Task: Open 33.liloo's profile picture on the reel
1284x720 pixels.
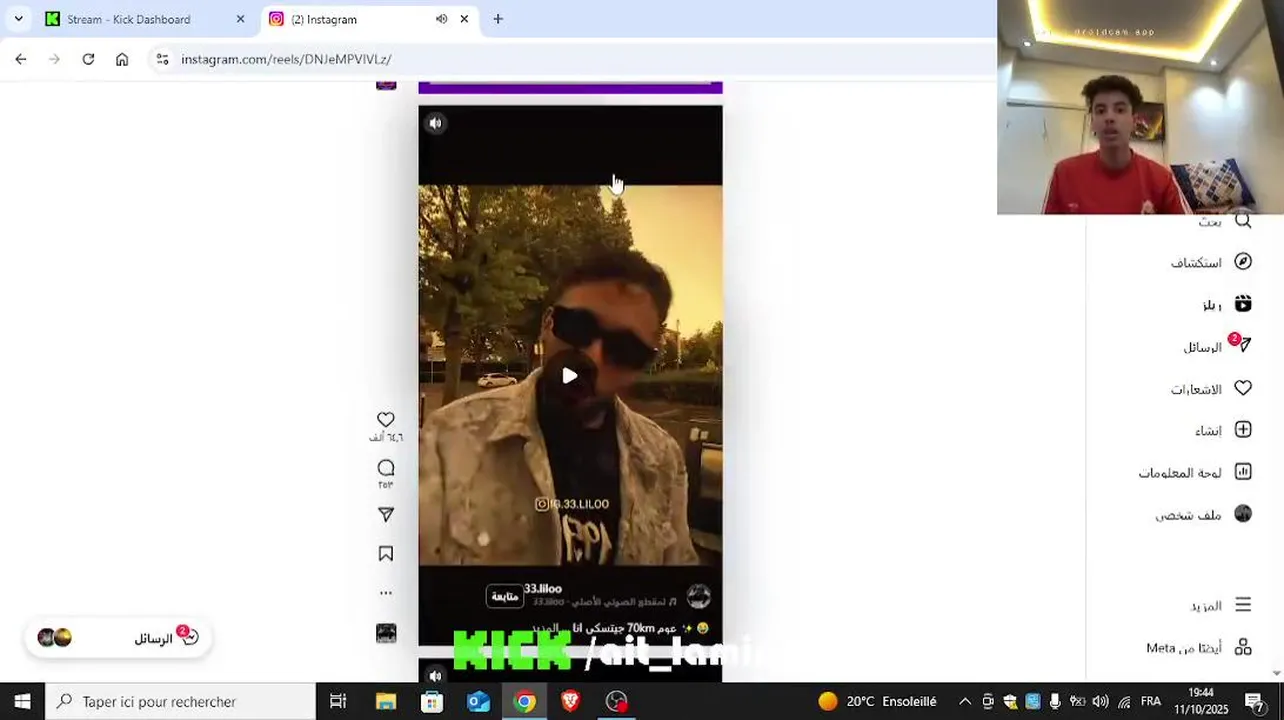Action: [698, 597]
